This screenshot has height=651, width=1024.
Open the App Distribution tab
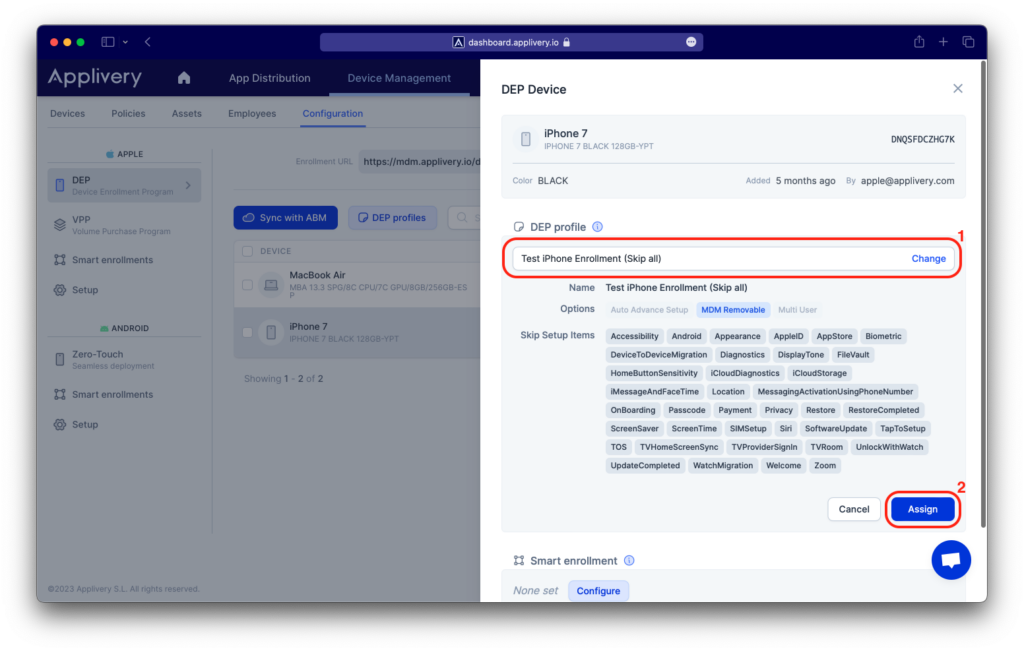tap(270, 78)
